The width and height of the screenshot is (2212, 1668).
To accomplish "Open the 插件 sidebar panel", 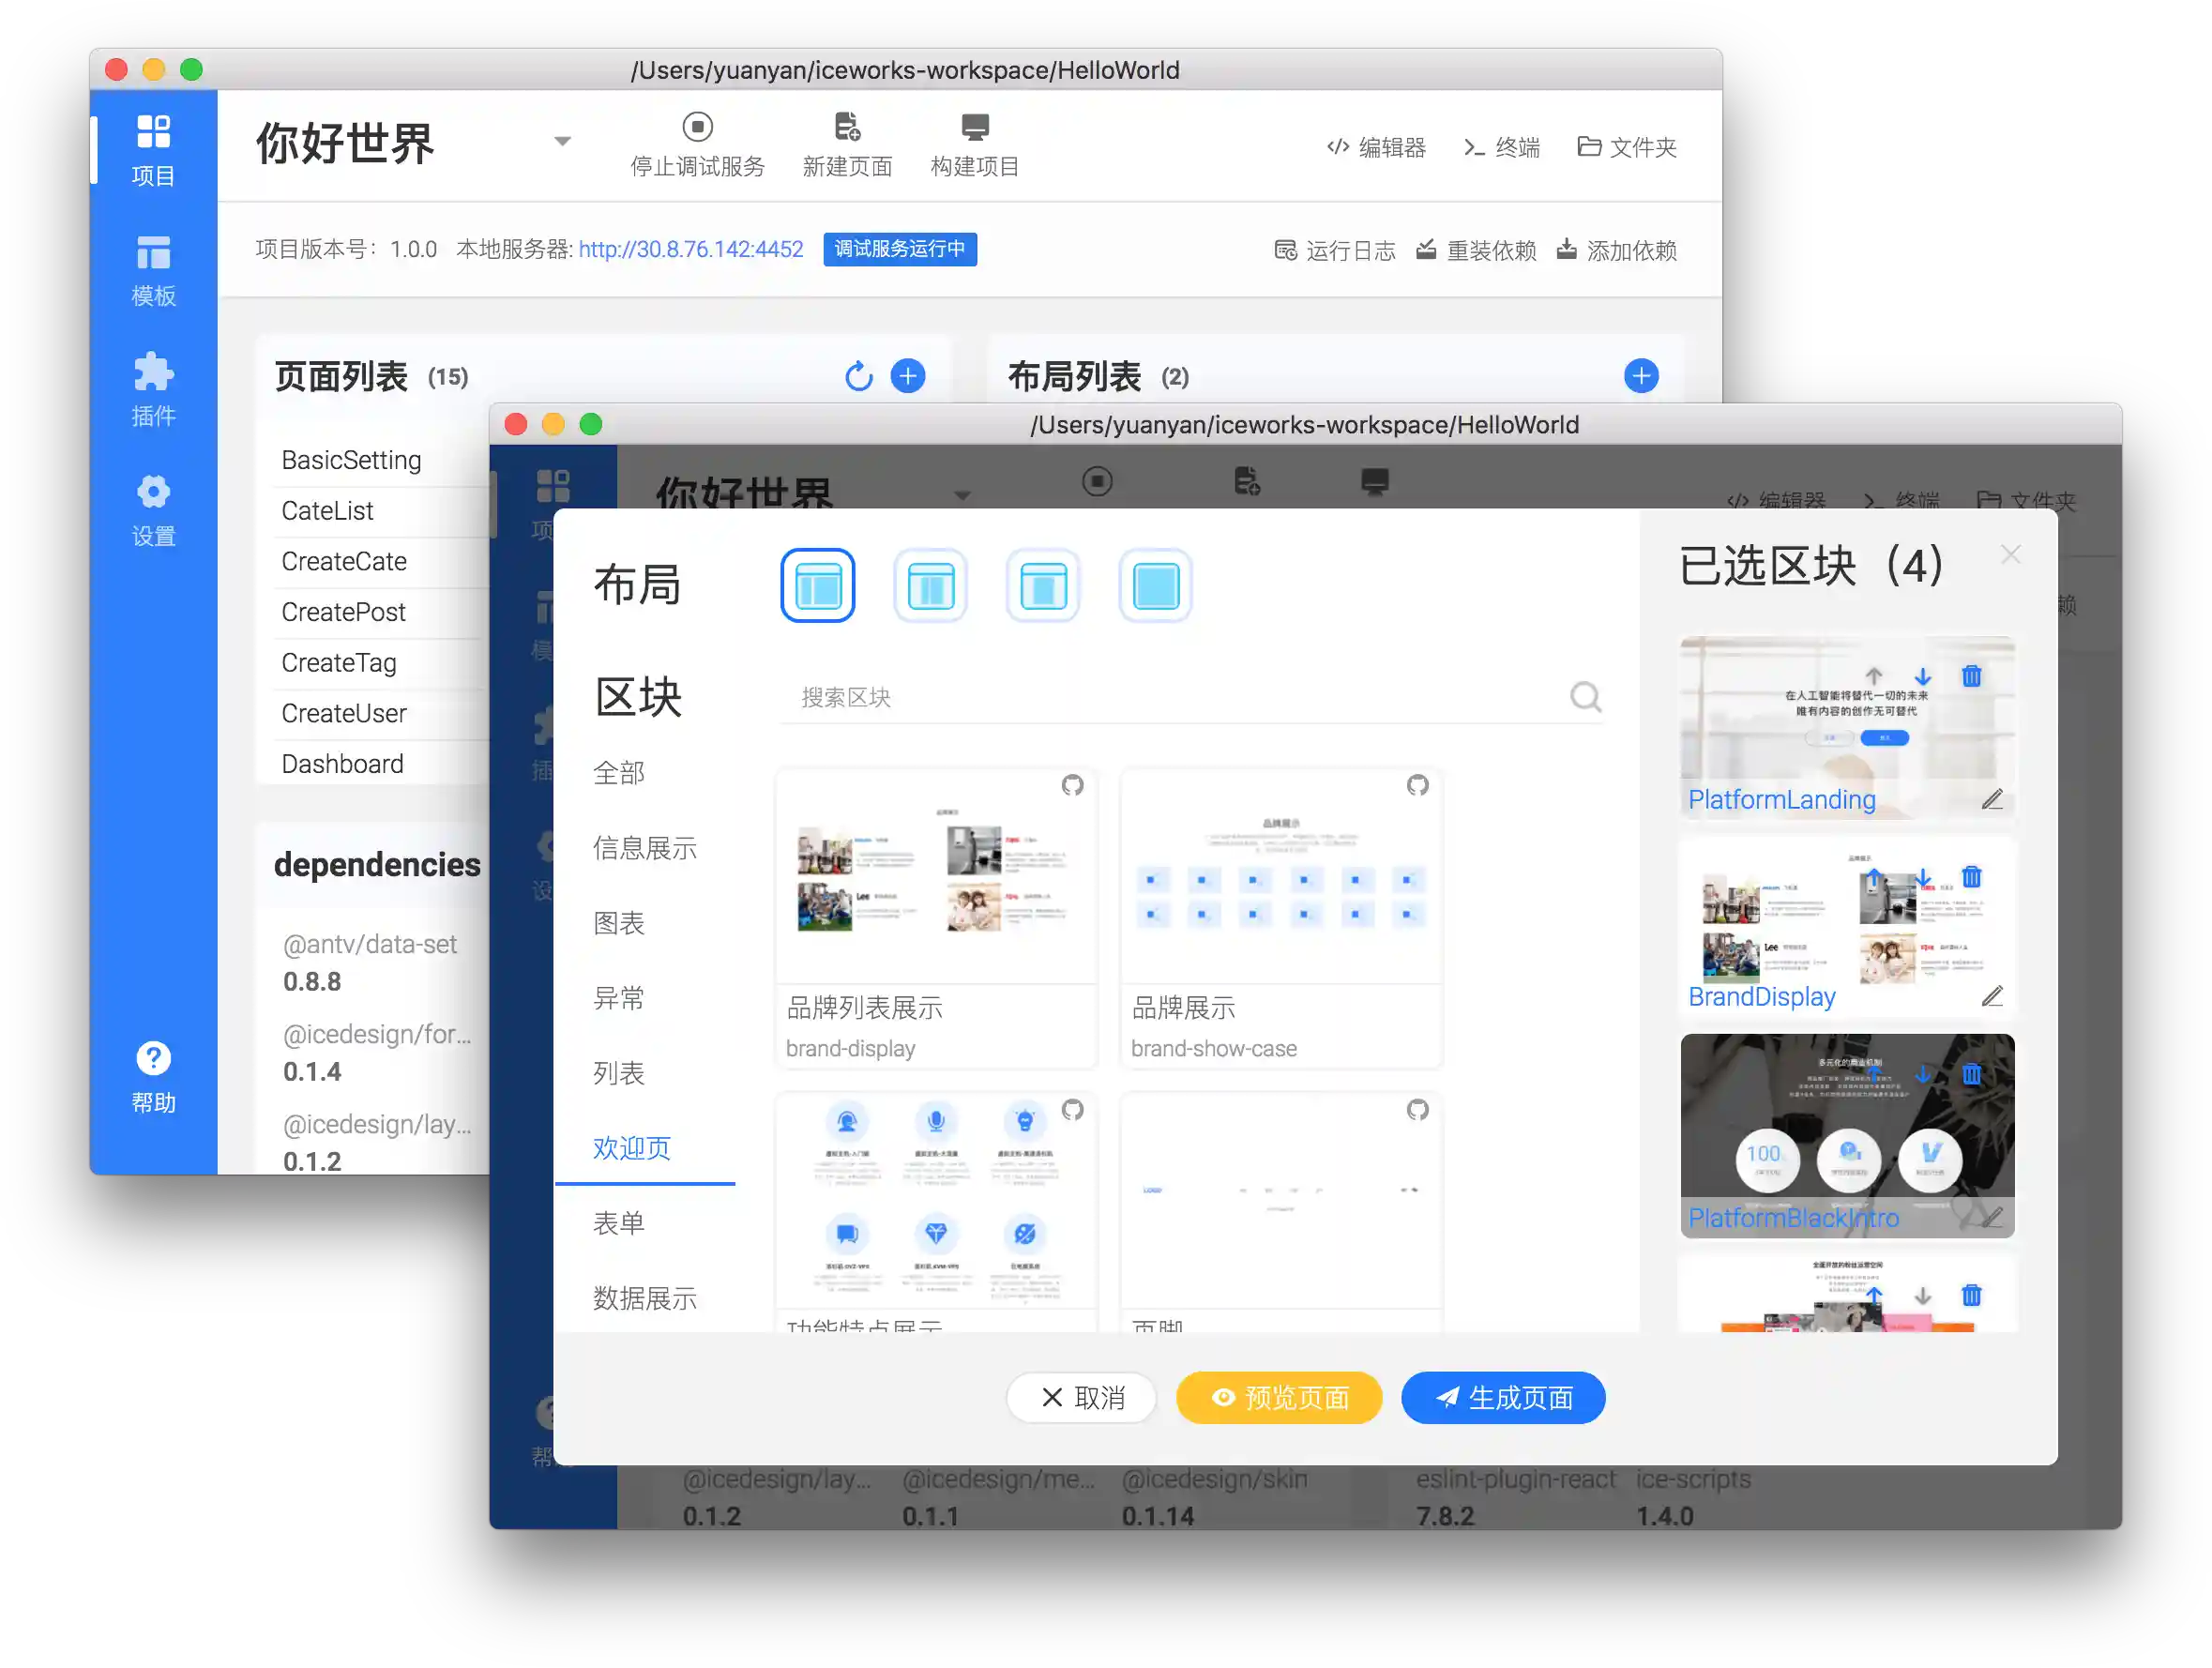I will click(x=153, y=388).
